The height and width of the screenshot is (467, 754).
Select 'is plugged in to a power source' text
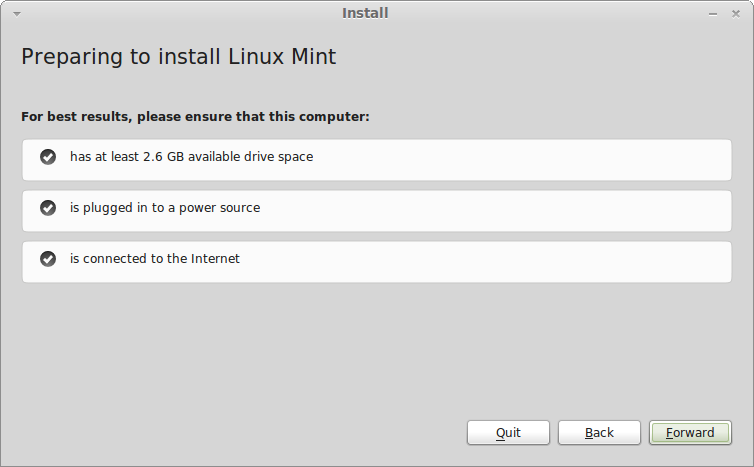point(165,208)
